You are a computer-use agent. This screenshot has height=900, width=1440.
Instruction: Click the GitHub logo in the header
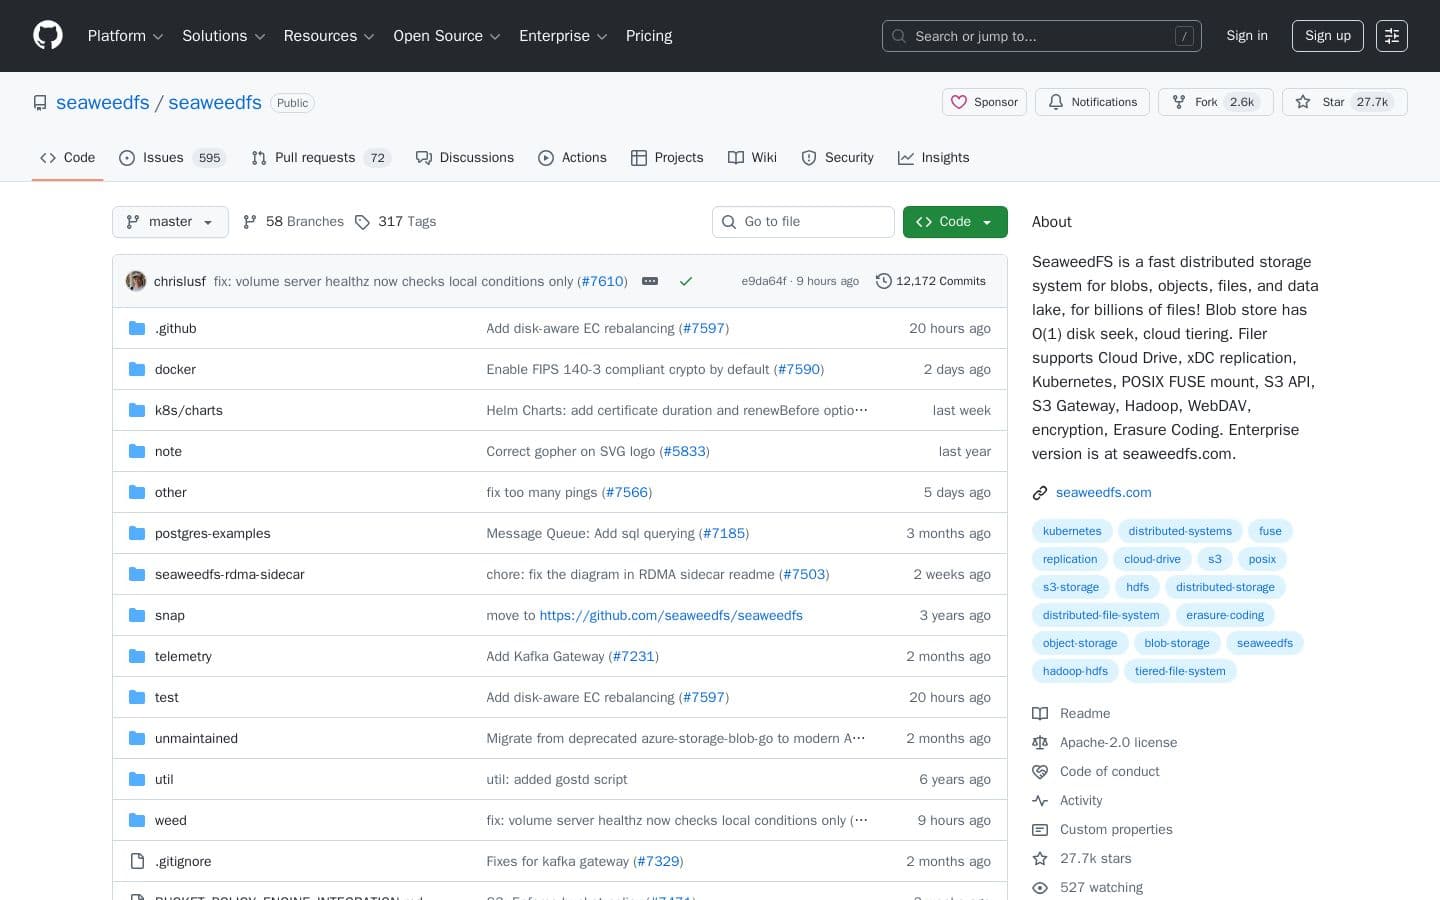tap(47, 35)
